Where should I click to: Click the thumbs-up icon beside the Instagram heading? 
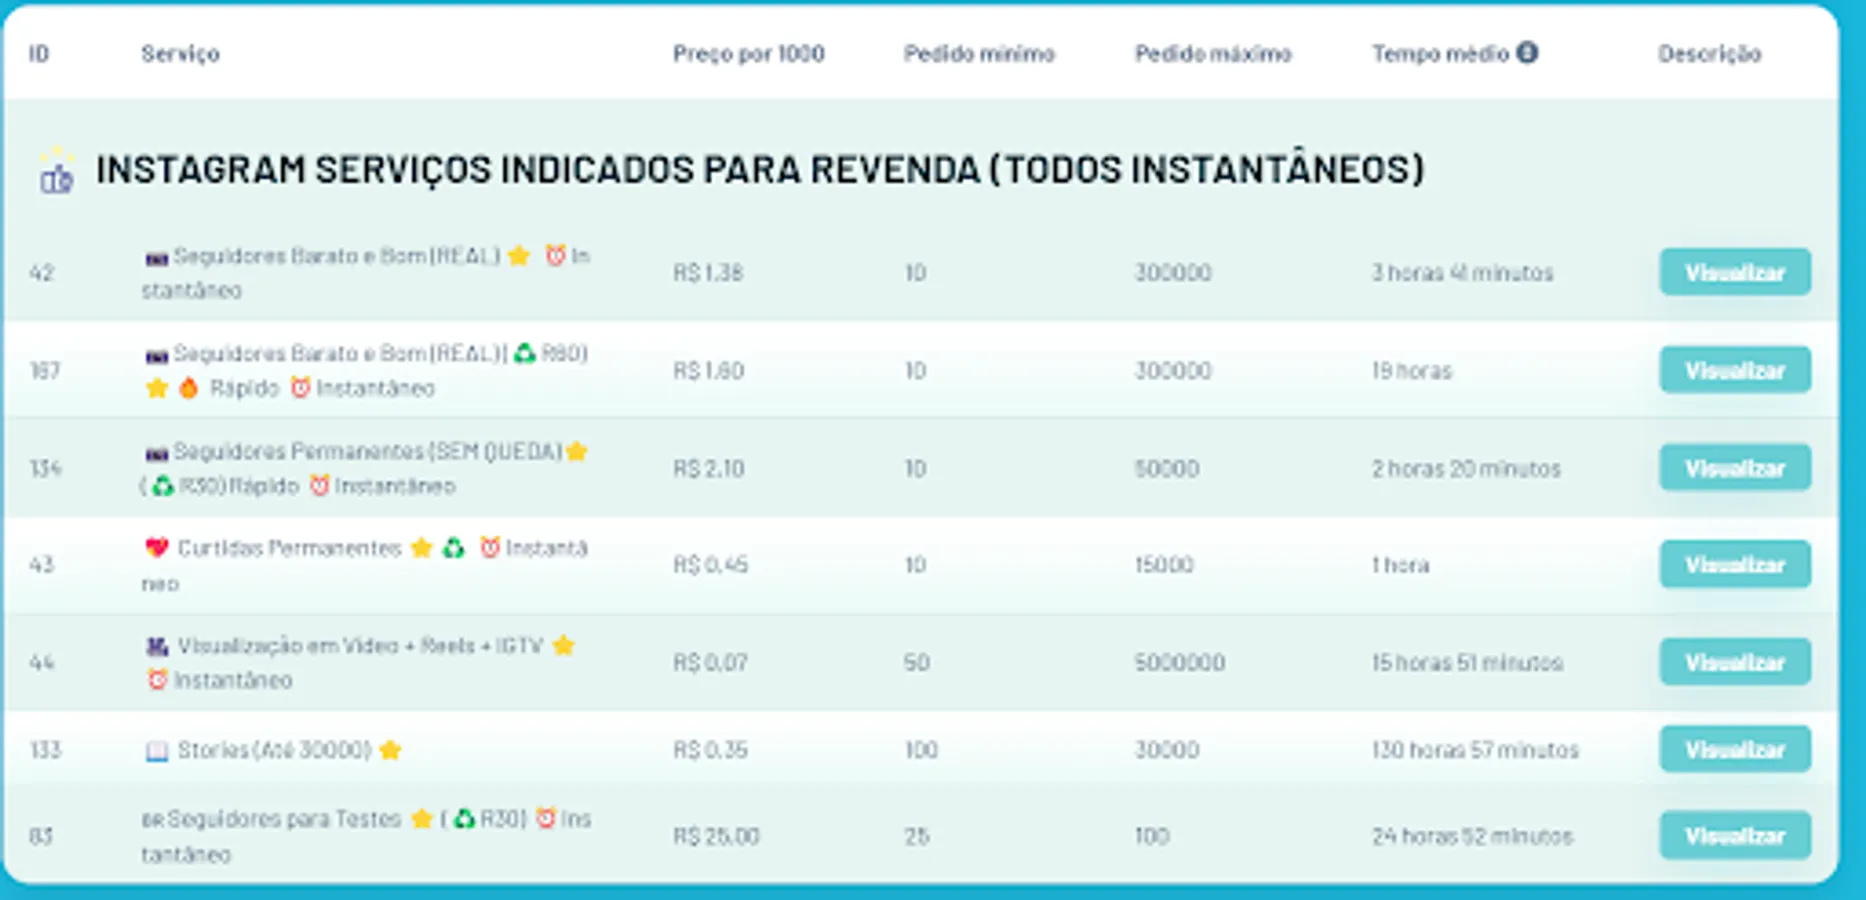tap(56, 171)
